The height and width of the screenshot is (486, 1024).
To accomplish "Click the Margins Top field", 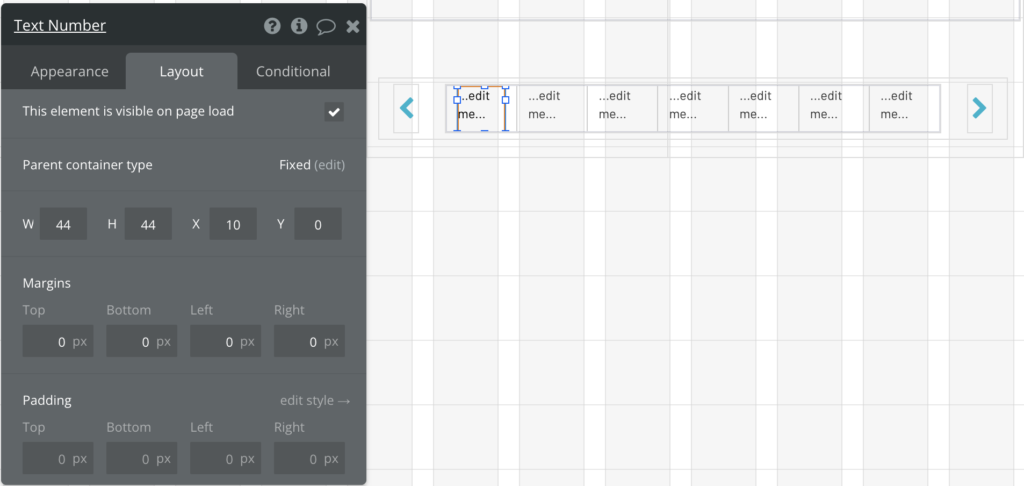I will (x=58, y=341).
